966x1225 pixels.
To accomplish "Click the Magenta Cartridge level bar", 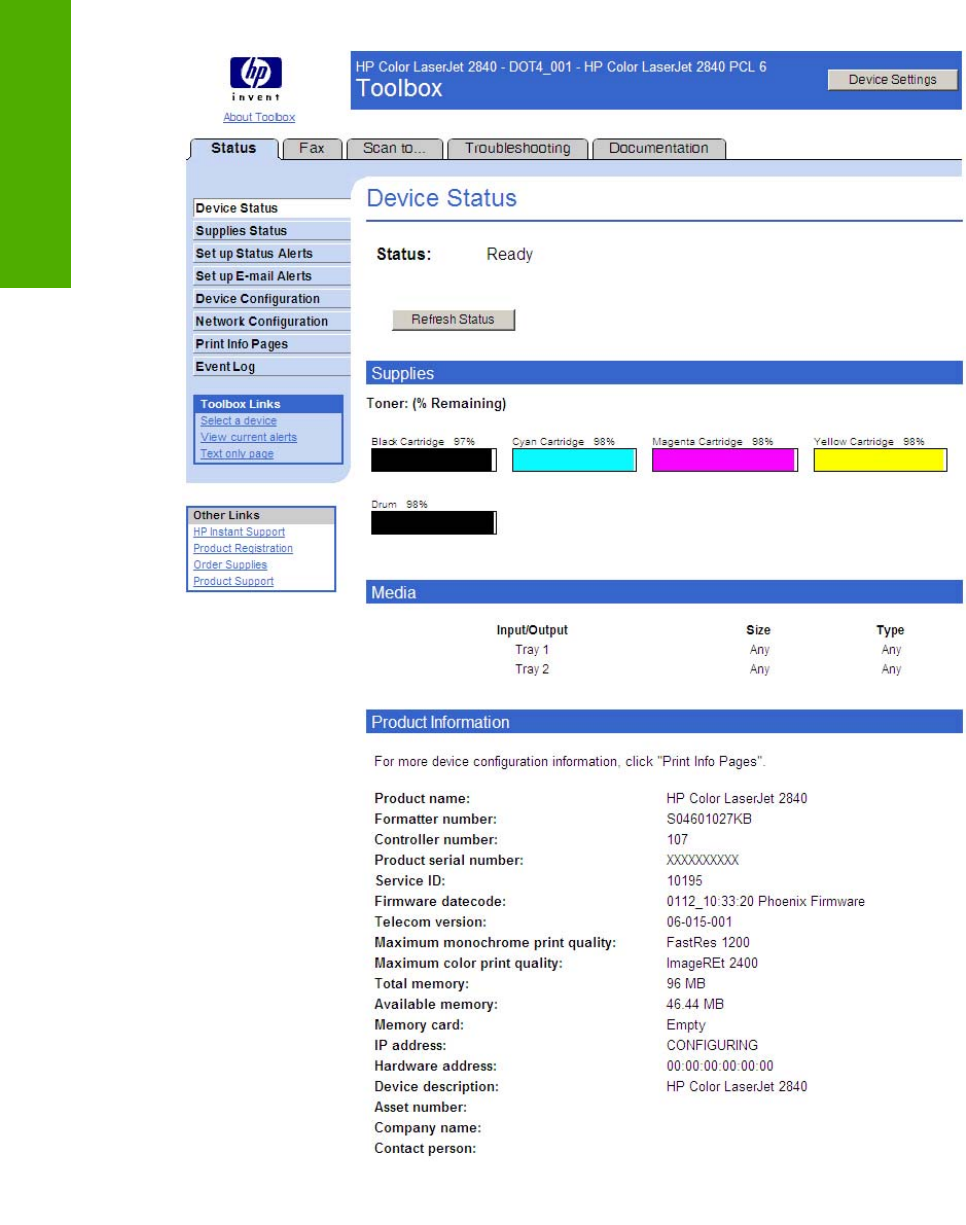I will click(x=724, y=460).
